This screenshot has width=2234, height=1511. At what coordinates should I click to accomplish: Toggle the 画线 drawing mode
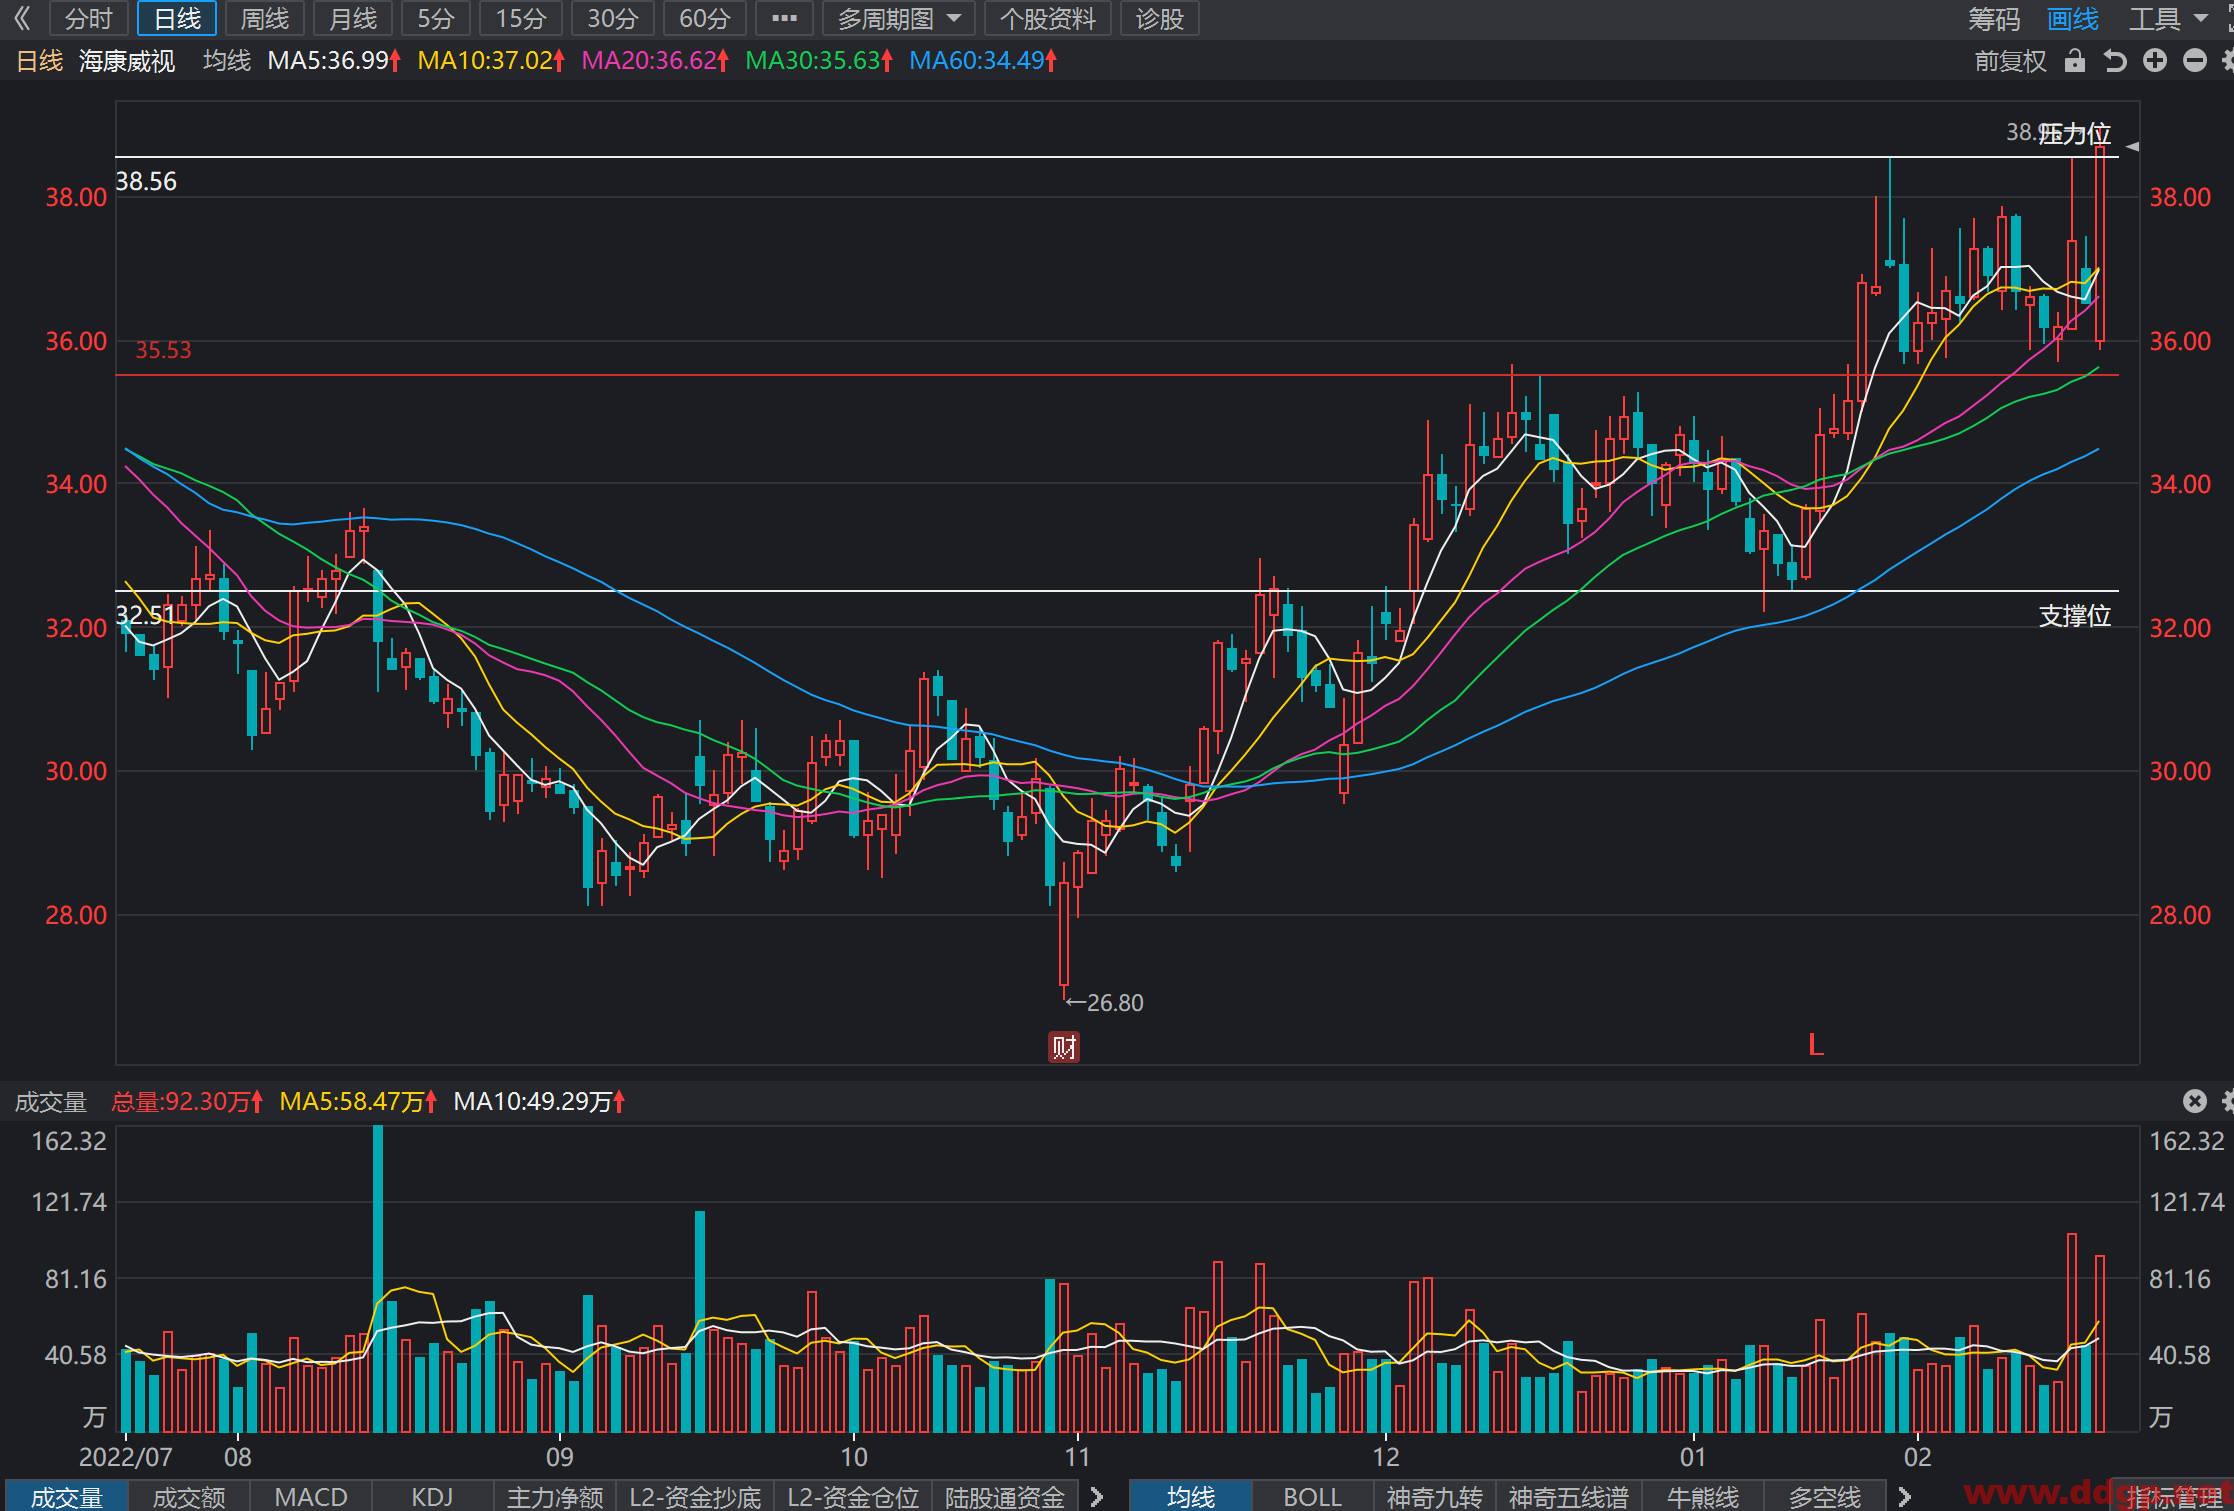tap(2072, 18)
